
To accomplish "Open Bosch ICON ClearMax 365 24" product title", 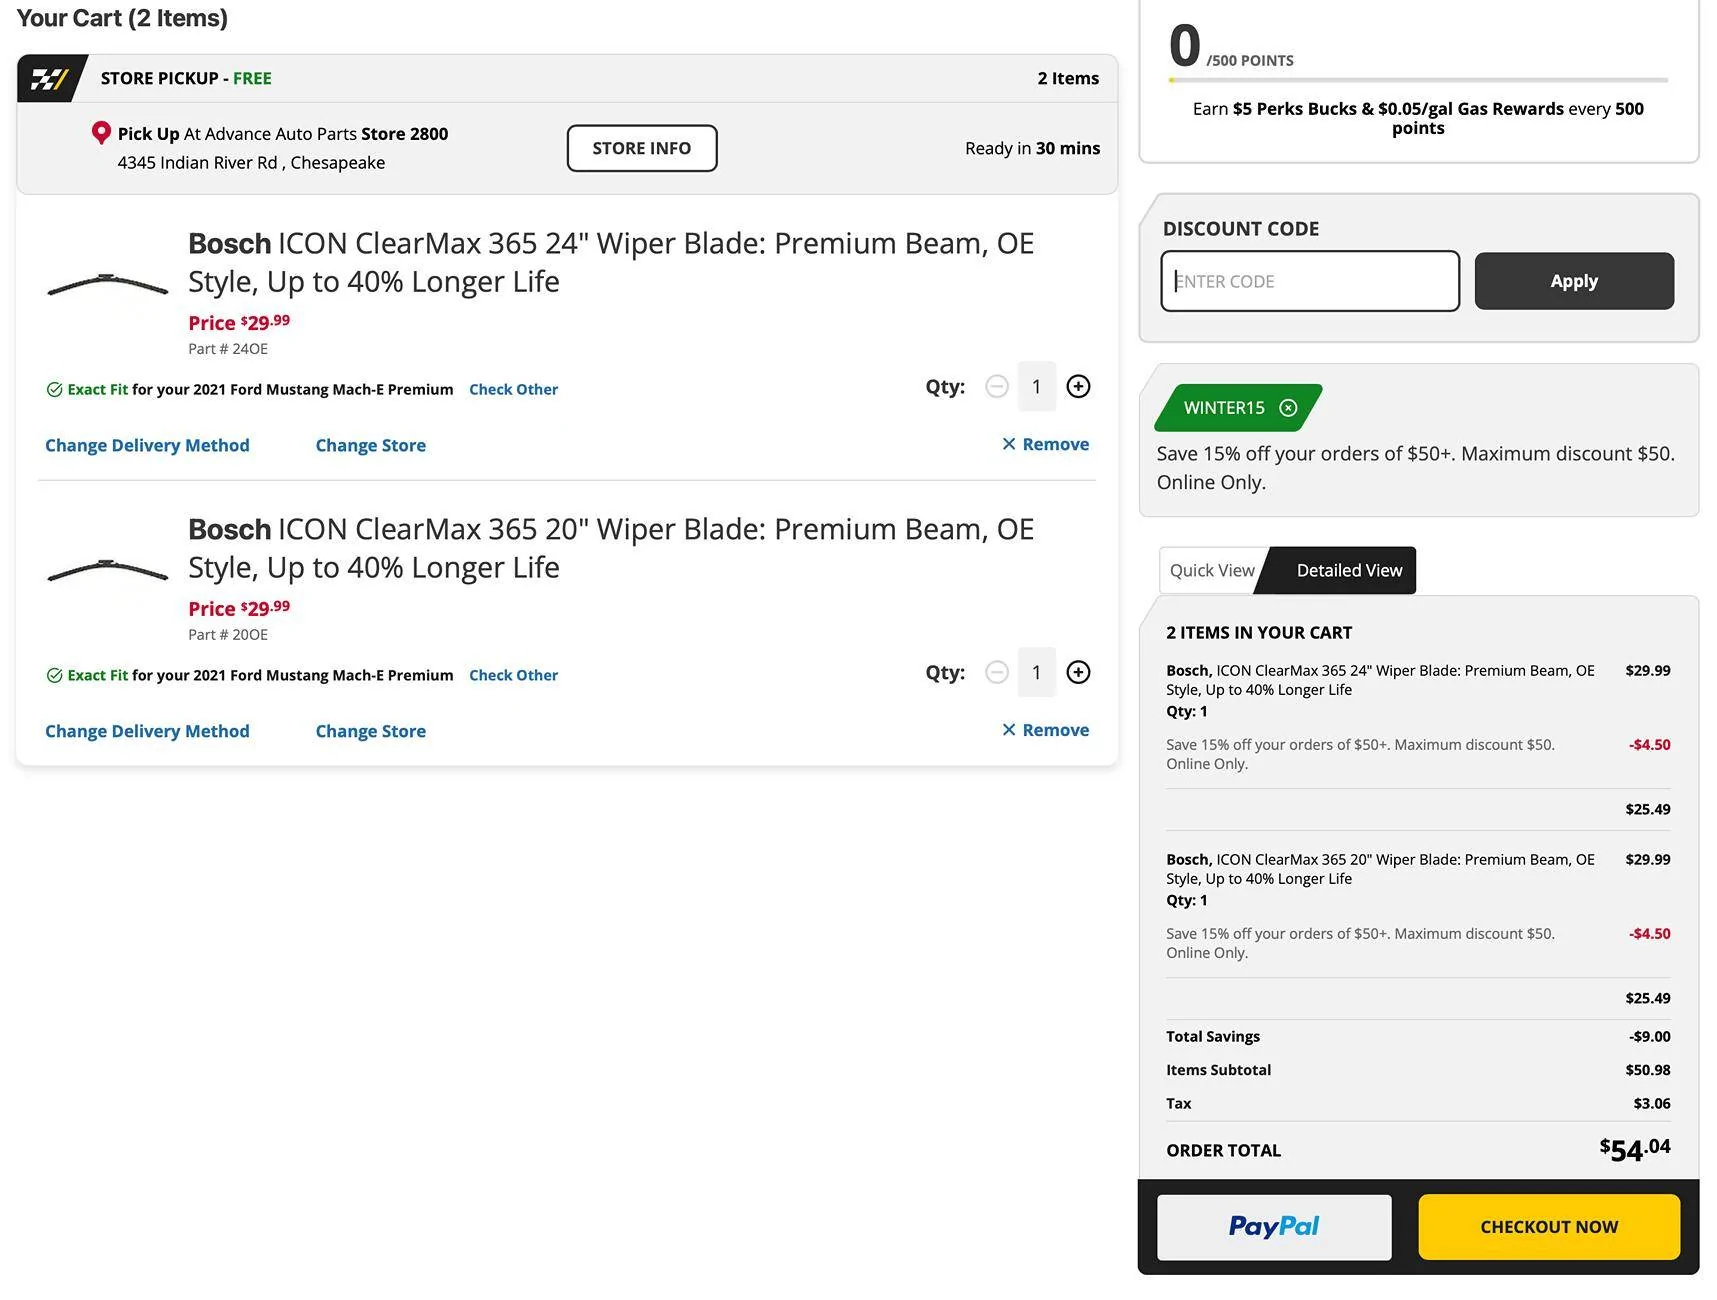I will pyautogui.click(x=611, y=262).
